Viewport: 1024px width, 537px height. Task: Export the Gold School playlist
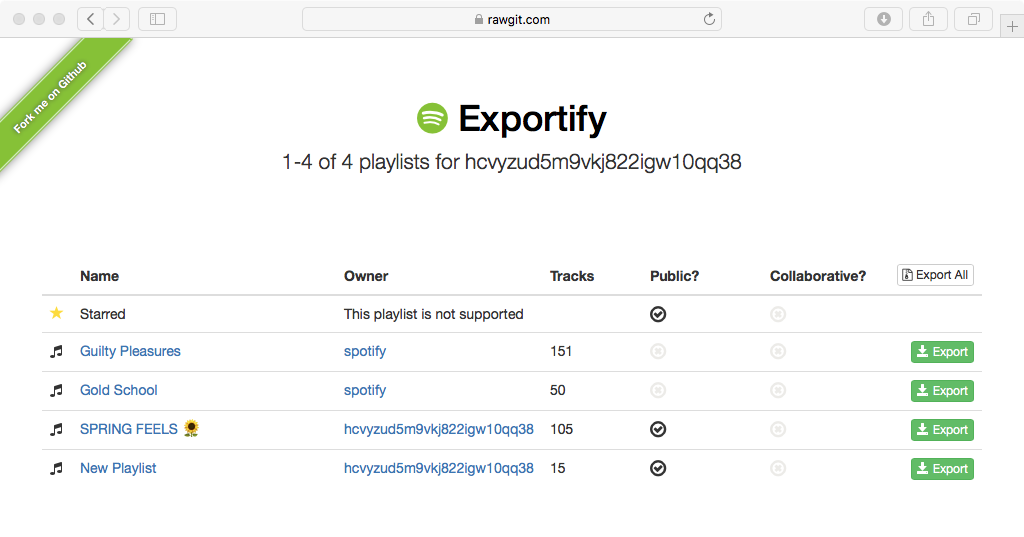[x=942, y=391]
